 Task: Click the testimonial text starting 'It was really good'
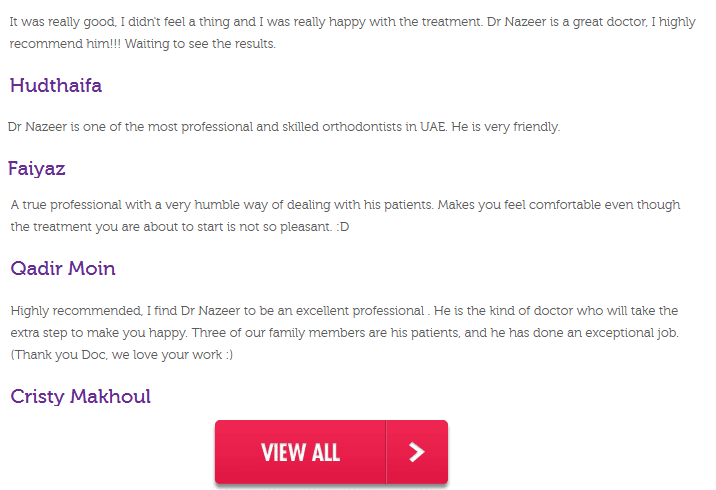coord(352,32)
